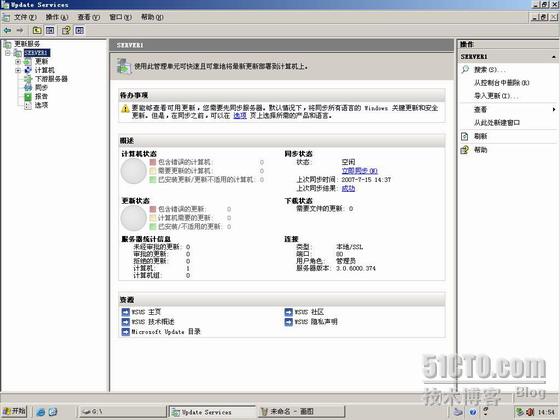Click the refresh icon in actions pane
This screenshot has height=420, width=560.
click(x=465, y=136)
